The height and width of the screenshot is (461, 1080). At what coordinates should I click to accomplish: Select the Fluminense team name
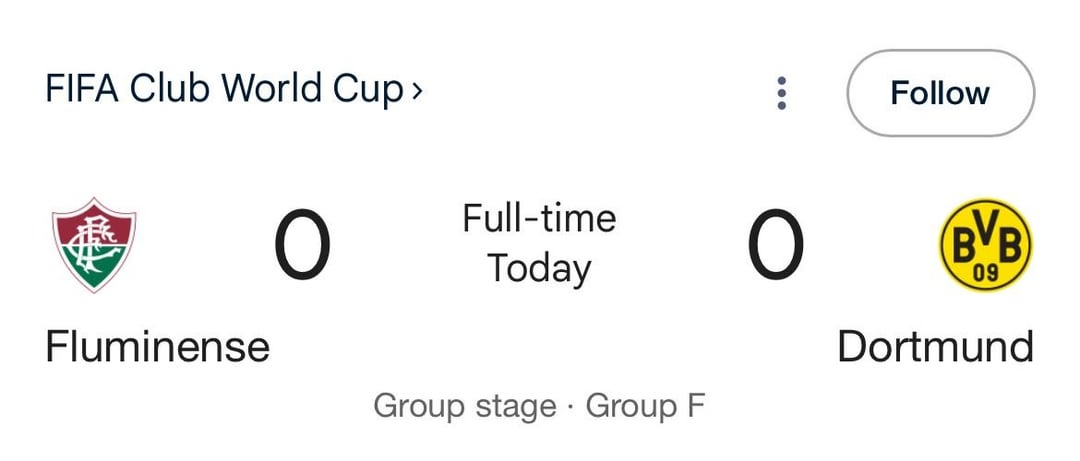click(157, 347)
